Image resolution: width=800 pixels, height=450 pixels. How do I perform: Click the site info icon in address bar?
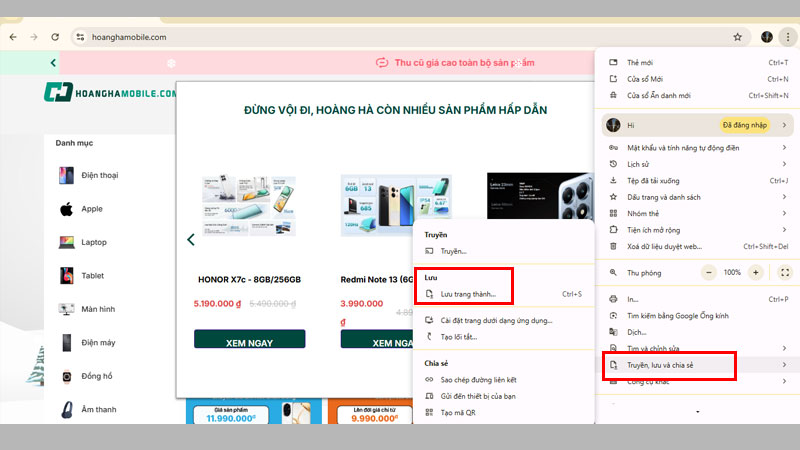(81, 37)
